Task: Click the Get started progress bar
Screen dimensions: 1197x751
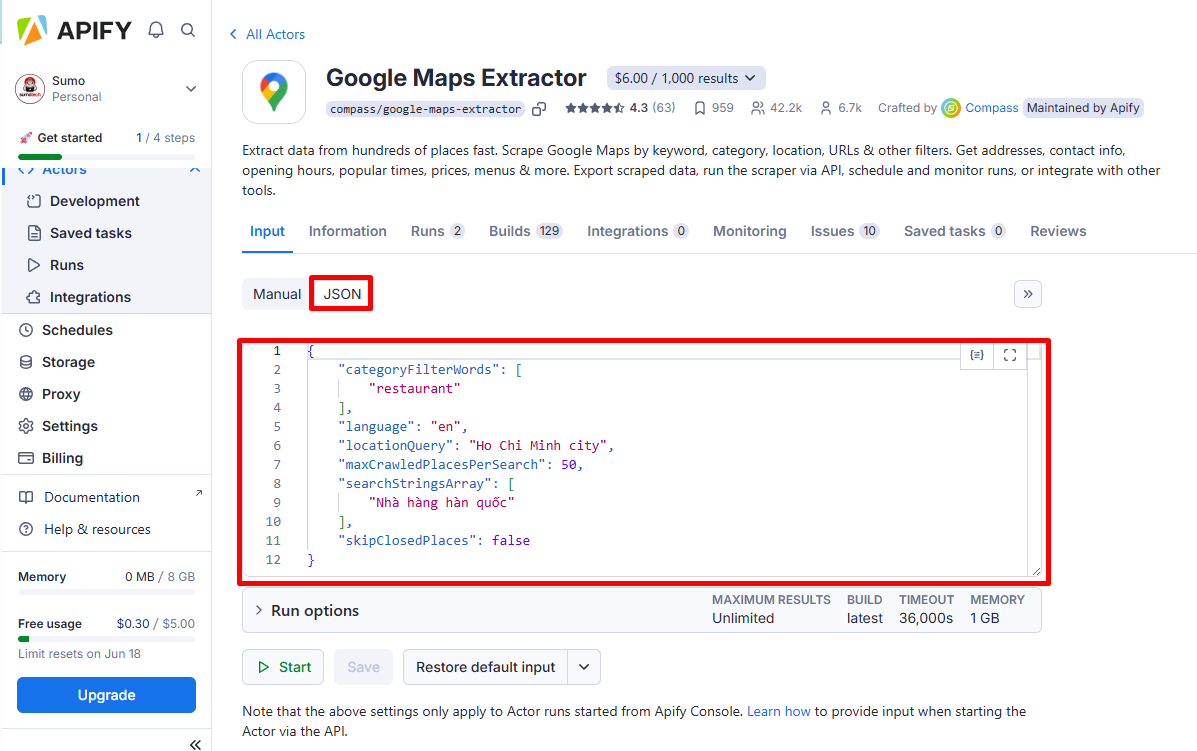Action: 106,156
